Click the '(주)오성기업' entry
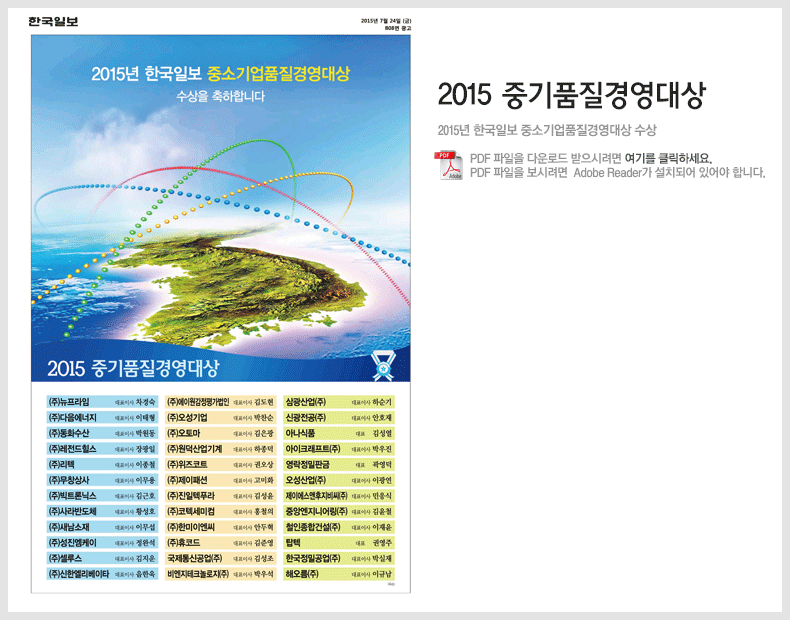790x620 pixels. click(x=221, y=418)
